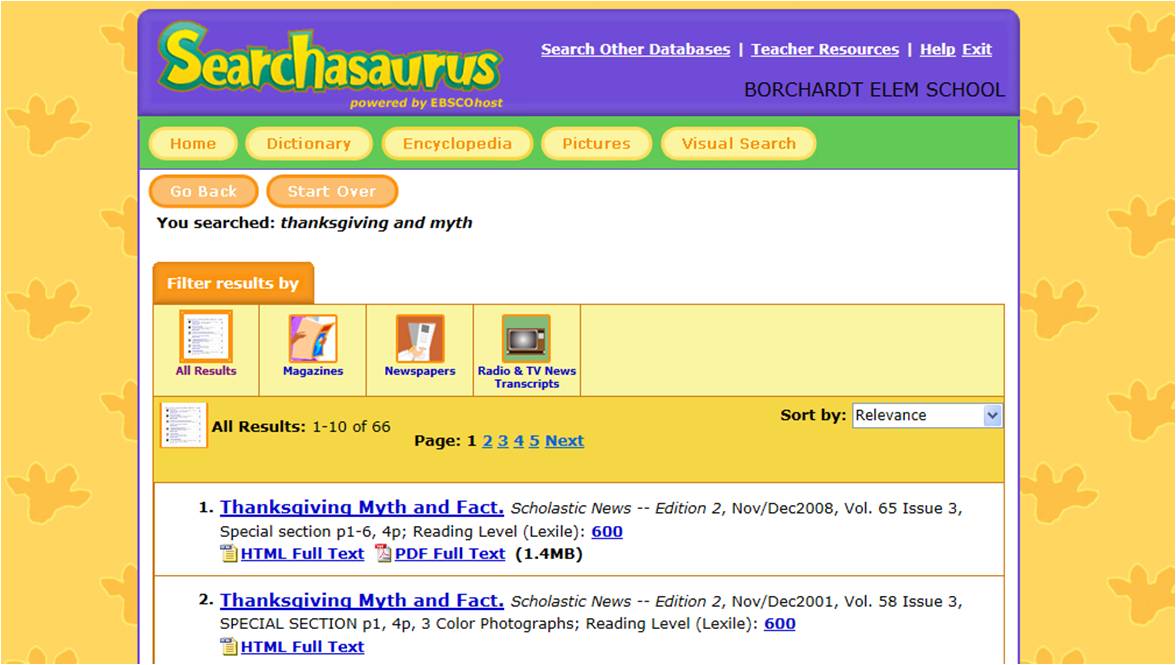Click the Magazines filter label
The height and width of the screenshot is (665, 1176).
[x=313, y=371]
